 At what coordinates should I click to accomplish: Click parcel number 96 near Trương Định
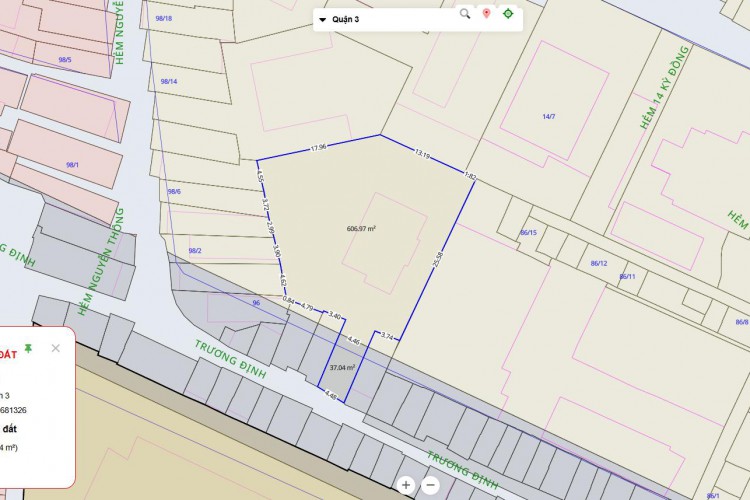(x=256, y=302)
